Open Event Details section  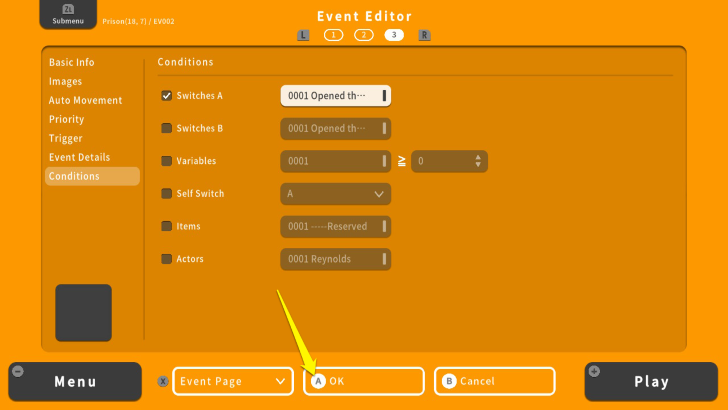[79, 157]
